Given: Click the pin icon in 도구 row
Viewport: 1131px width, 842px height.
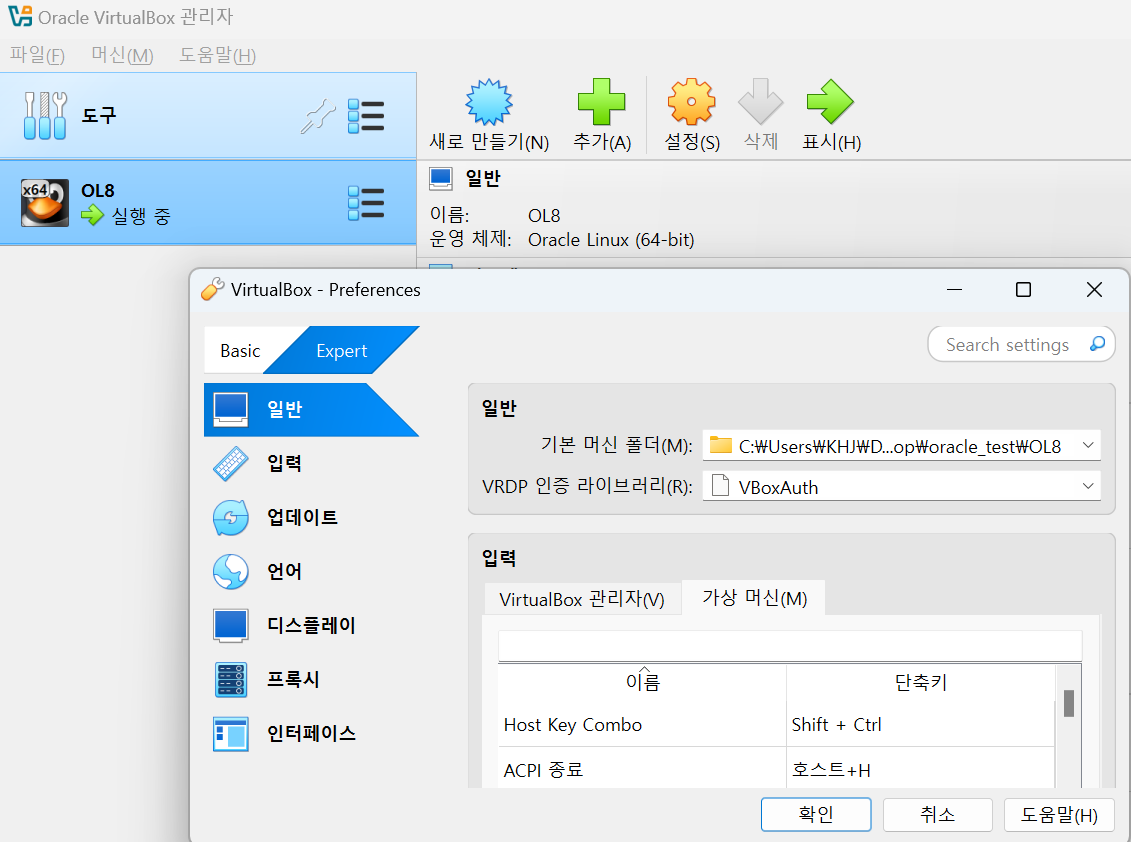Looking at the screenshot, I should pos(318,116).
